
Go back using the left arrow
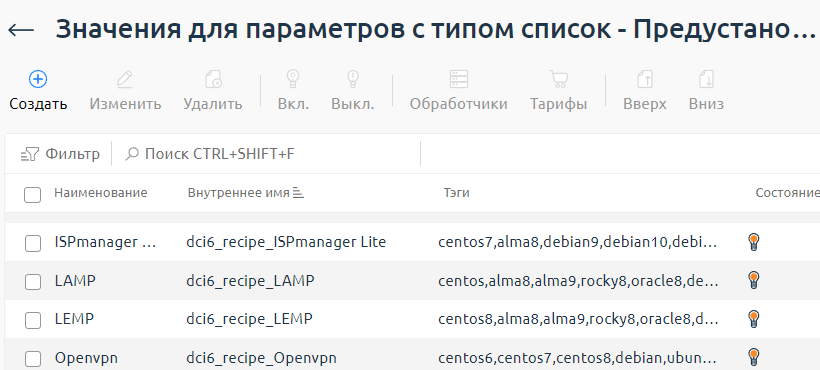coord(21,30)
